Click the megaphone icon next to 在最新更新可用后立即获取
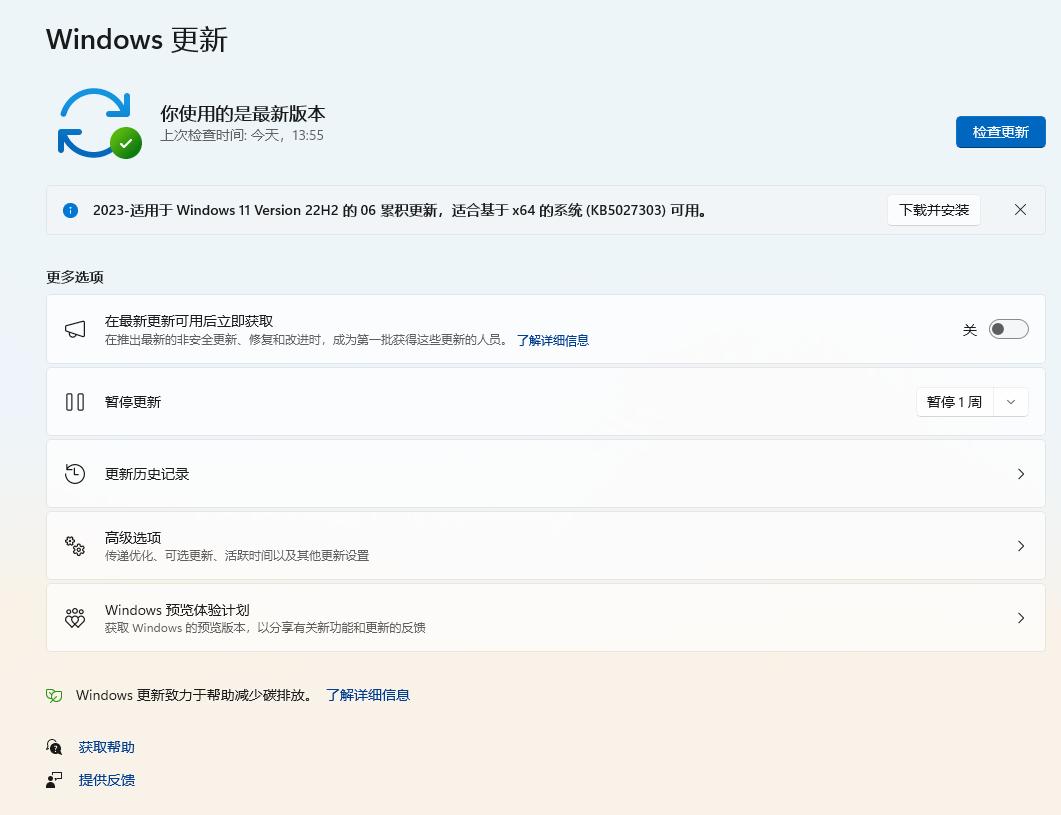The image size is (1061, 815). point(75,328)
